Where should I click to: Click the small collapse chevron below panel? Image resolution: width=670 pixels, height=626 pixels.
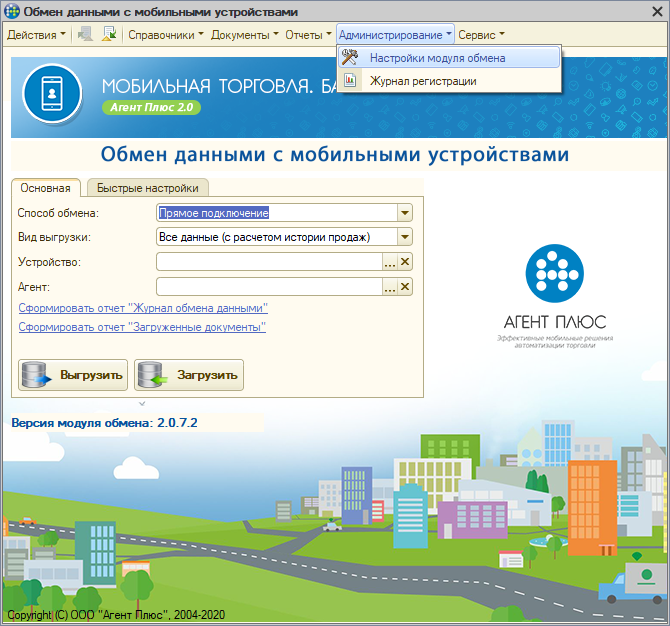point(142,403)
